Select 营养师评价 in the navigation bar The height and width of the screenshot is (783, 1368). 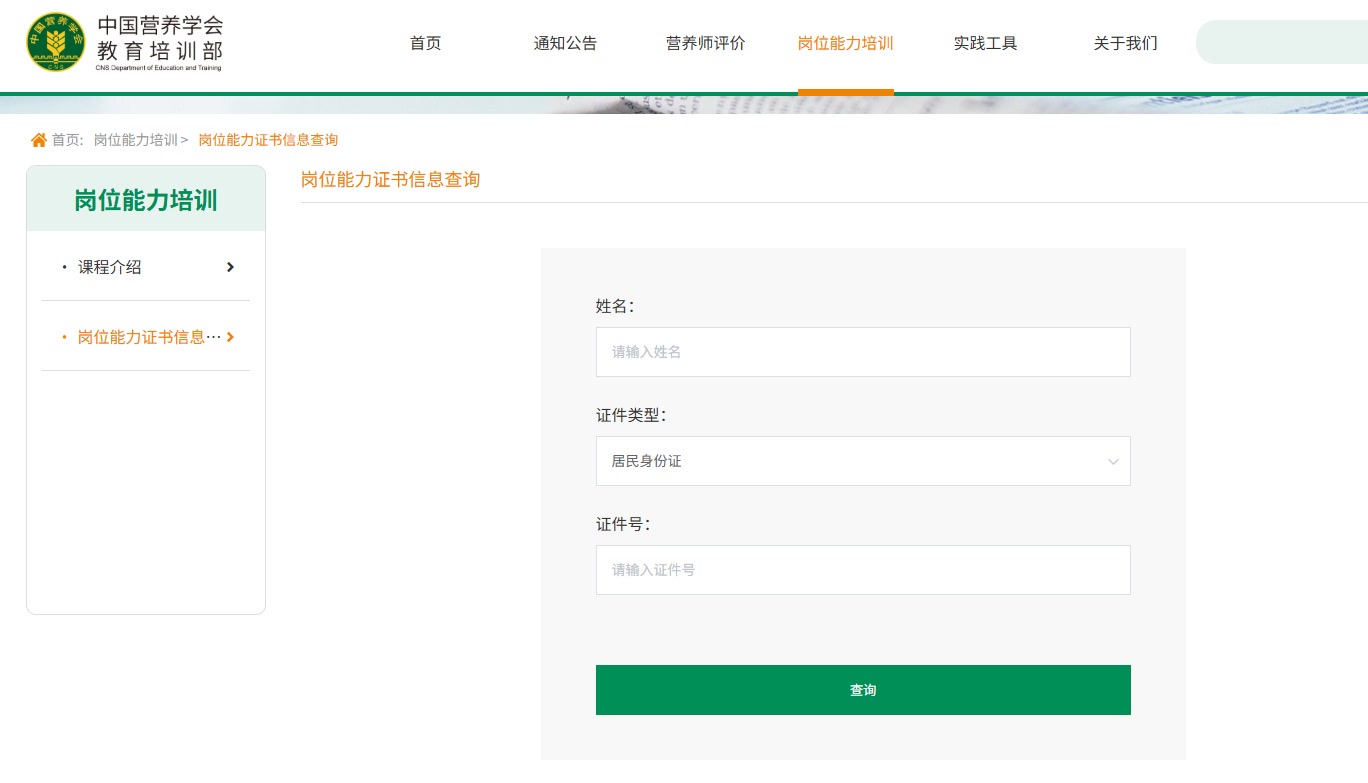point(705,43)
